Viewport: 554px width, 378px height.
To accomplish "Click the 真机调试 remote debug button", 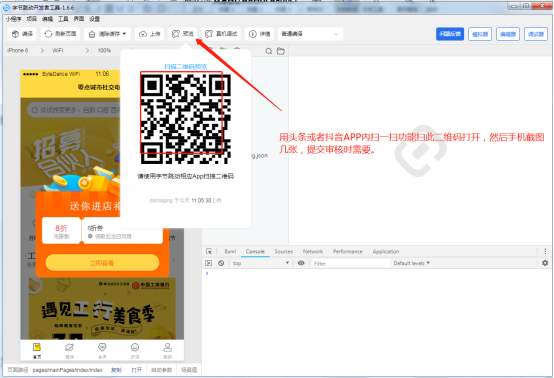I will (x=221, y=34).
